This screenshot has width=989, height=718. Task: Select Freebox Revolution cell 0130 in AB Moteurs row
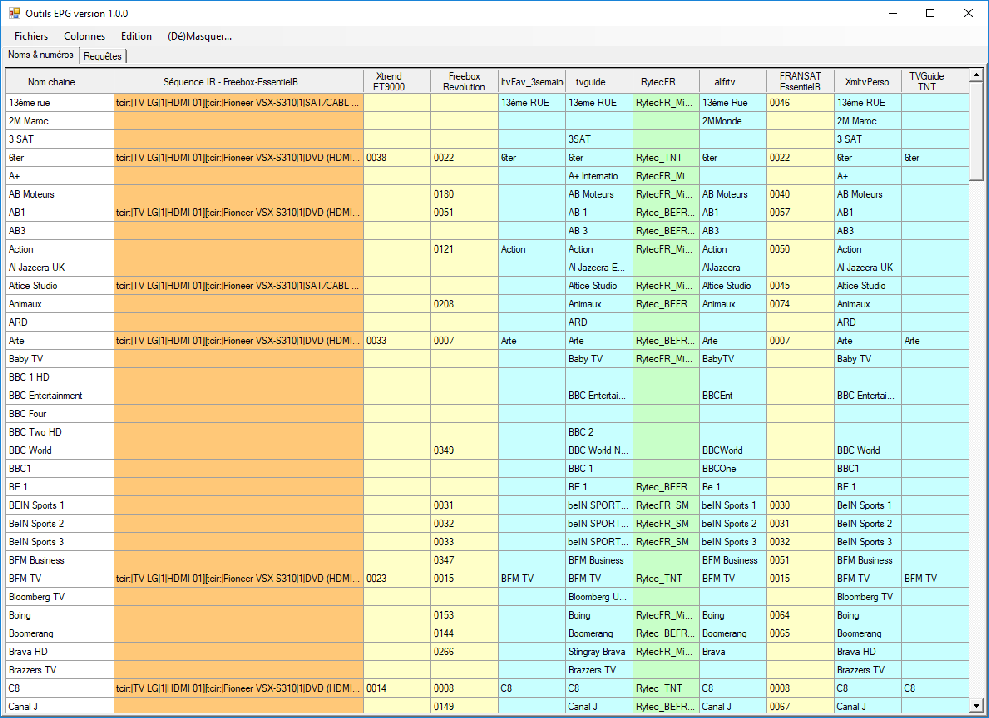[x=465, y=194]
